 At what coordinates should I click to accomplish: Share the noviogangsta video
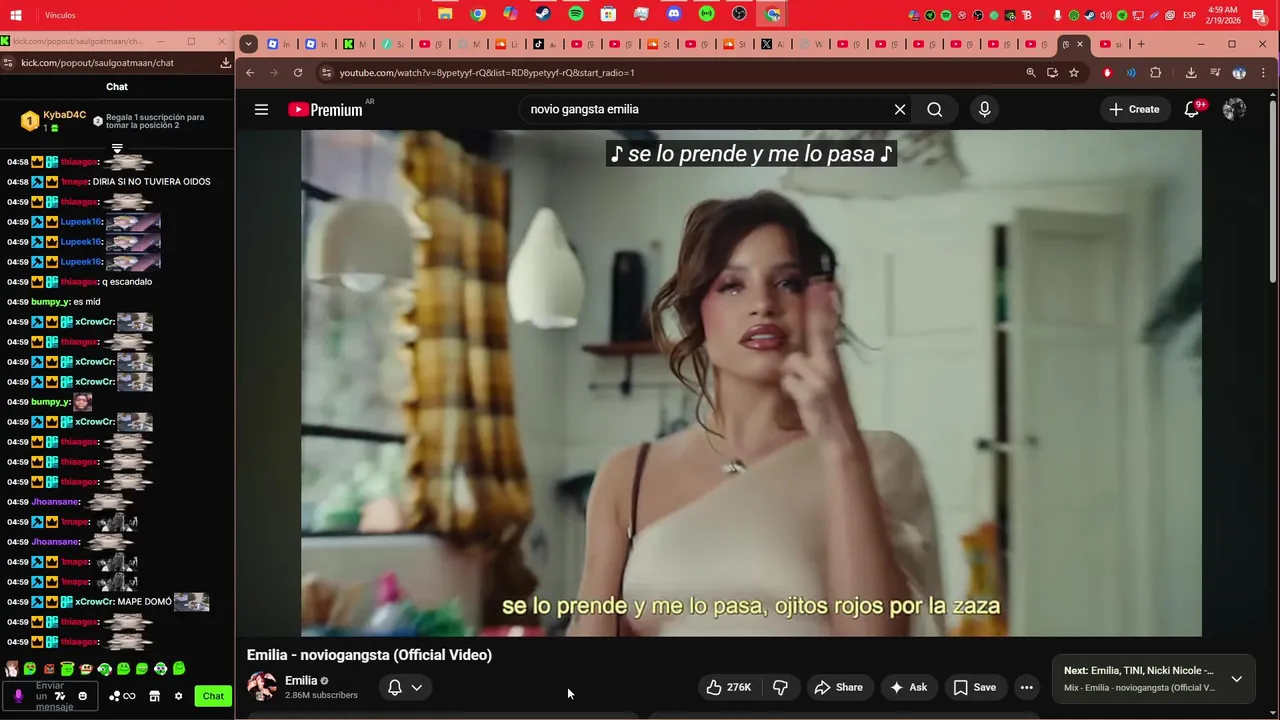(x=838, y=687)
